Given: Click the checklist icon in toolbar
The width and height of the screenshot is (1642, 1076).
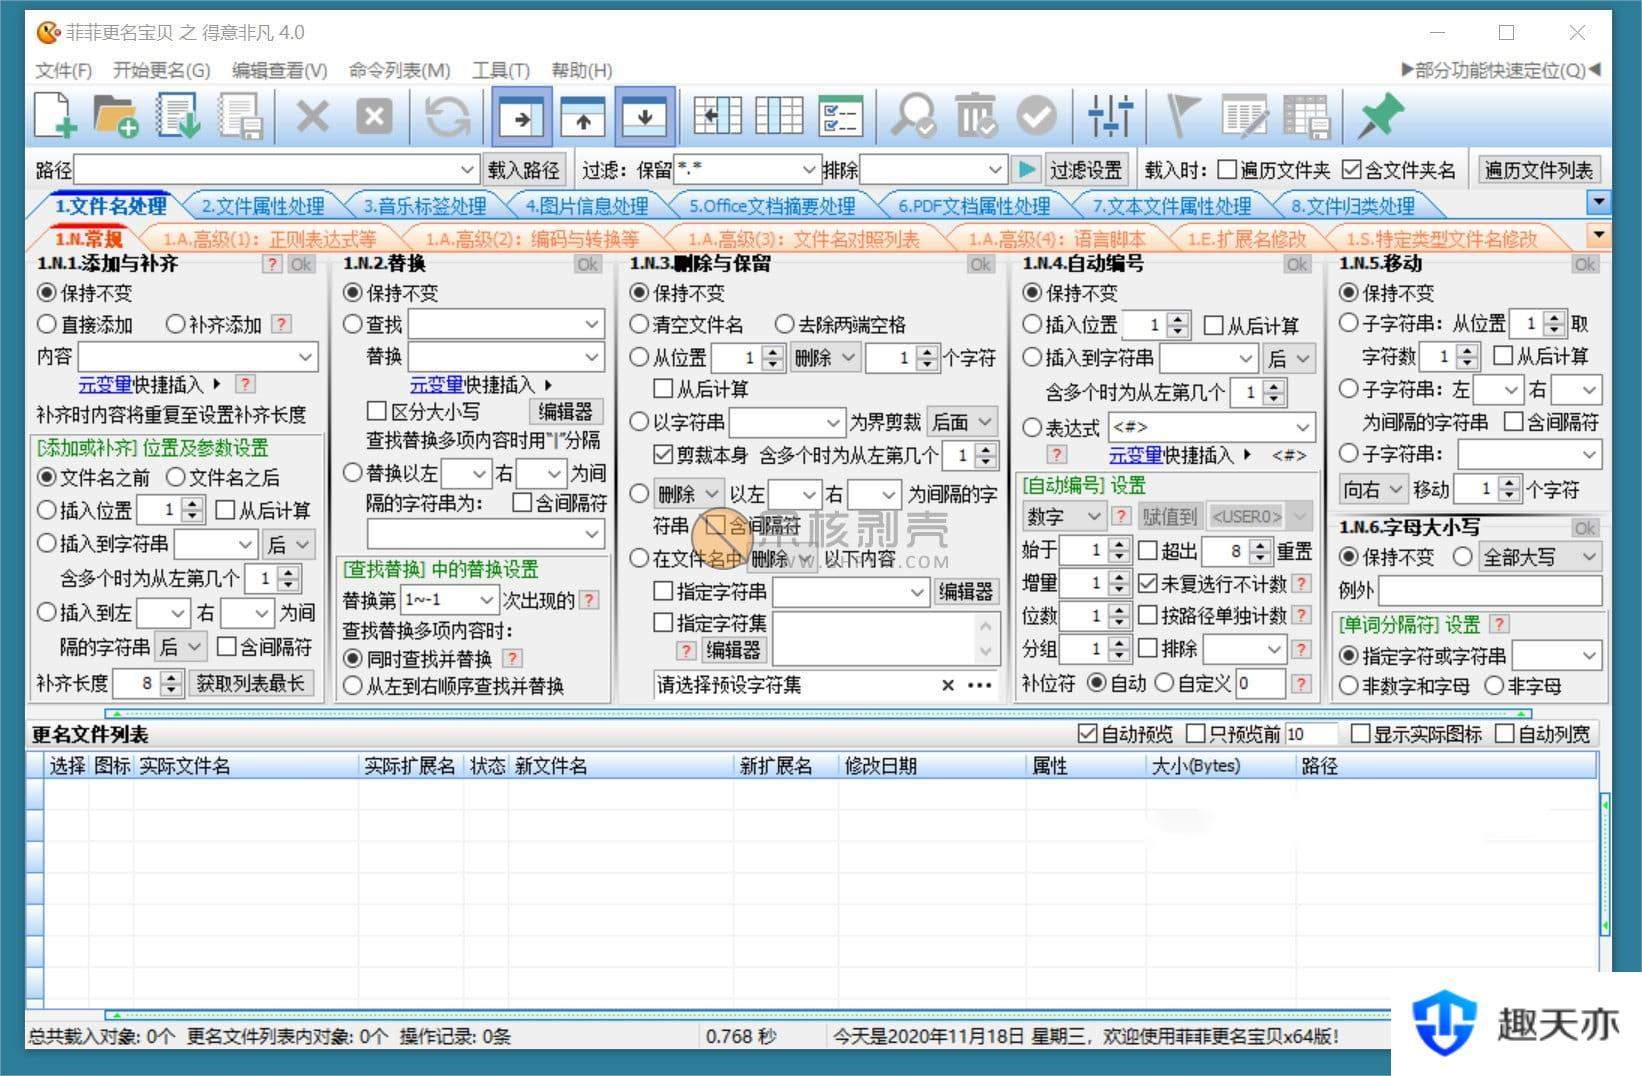Looking at the screenshot, I should pyautogui.click(x=840, y=116).
